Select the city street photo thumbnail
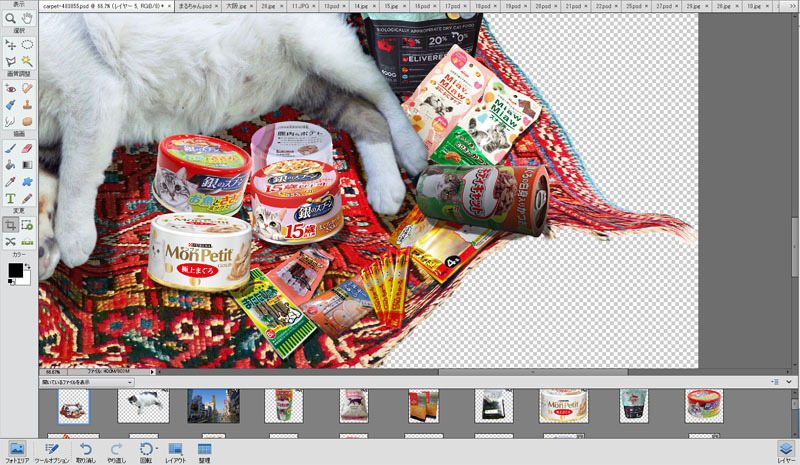Image resolution: width=800 pixels, height=465 pixels. tap(213, 406)
